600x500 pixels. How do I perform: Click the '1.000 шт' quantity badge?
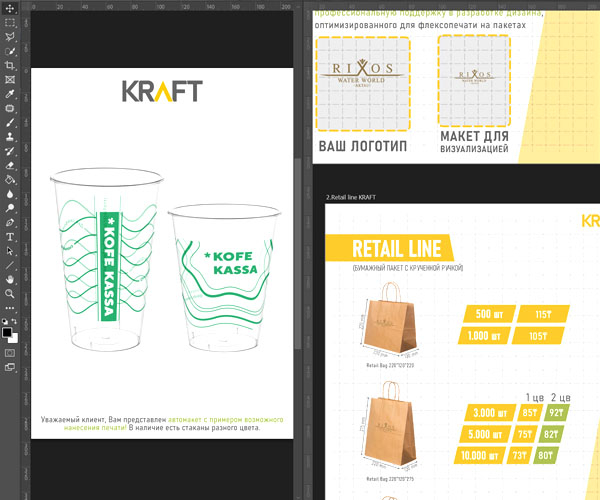(484, 336)
